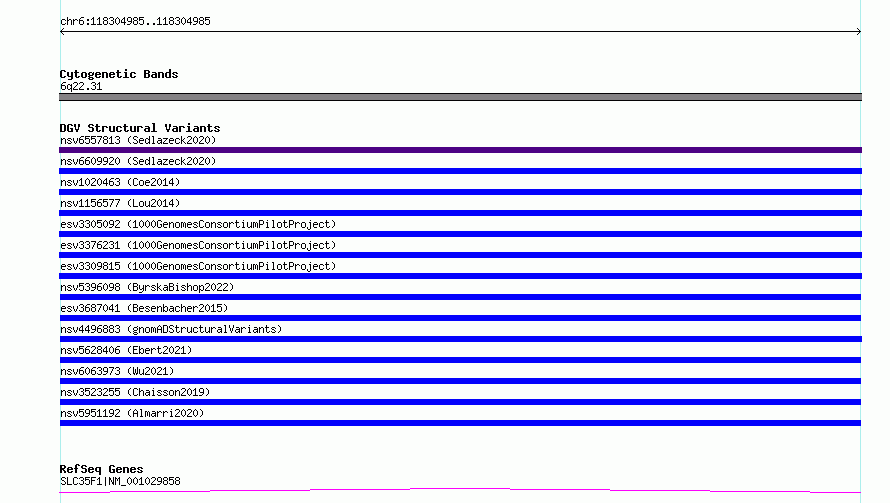Click the magenta SLC35F1 gene line
This screenshot has height=503, width=890.
tap(460, 490)
